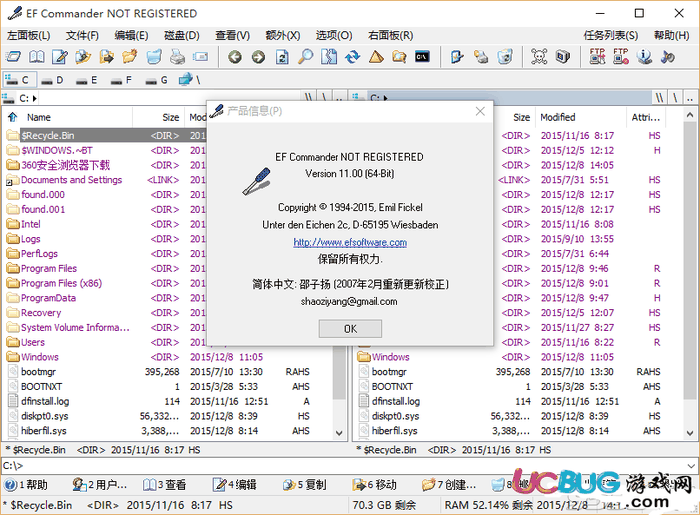The height and width of the screenshot is (515, 700).
Task: Click the skull and crossbones toolbar icon
Action: [x=539, y=57]
